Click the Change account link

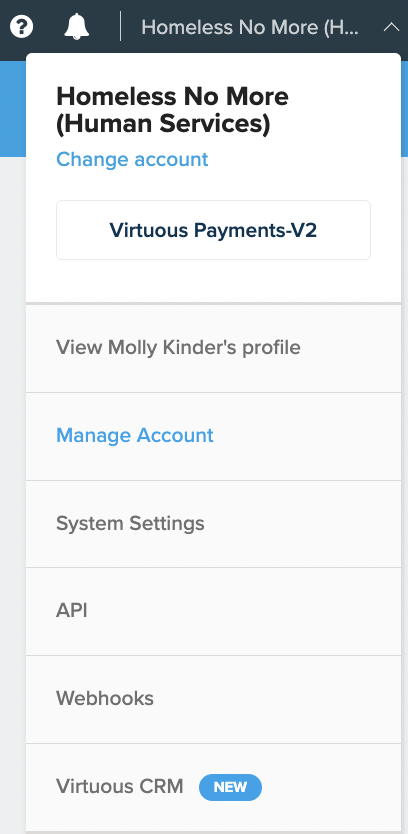pos(132,159)
